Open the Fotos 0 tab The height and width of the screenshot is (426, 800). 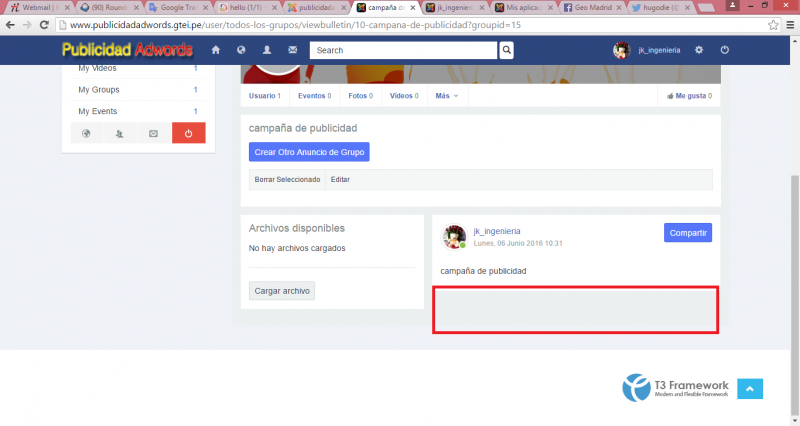[x=360, y=96]
